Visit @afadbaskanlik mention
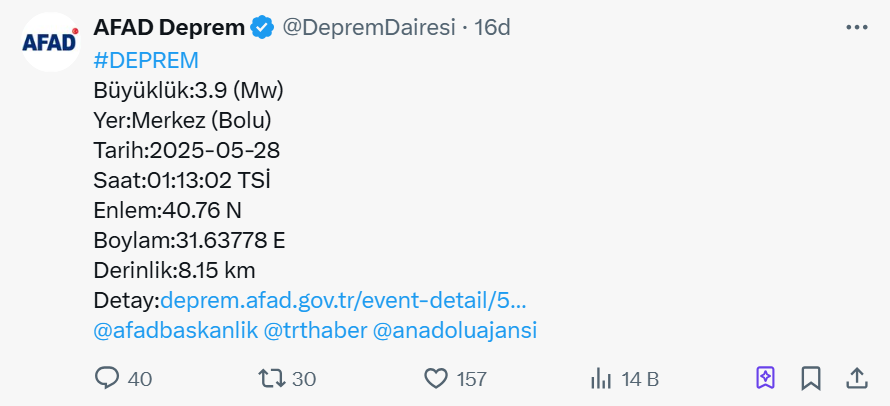 pyautogui.click(x=175, y=330)
